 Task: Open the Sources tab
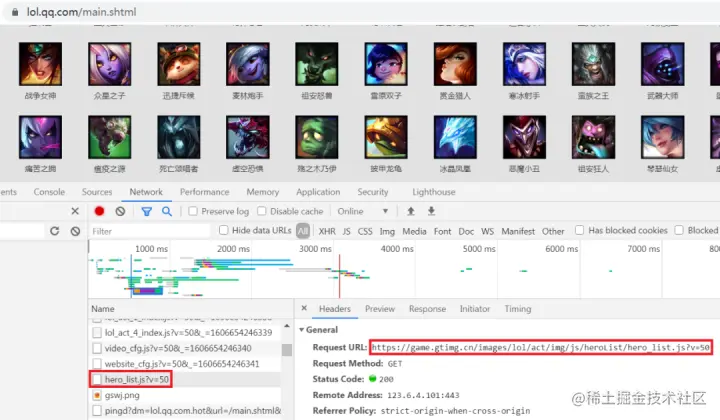[x=97, y=192]
